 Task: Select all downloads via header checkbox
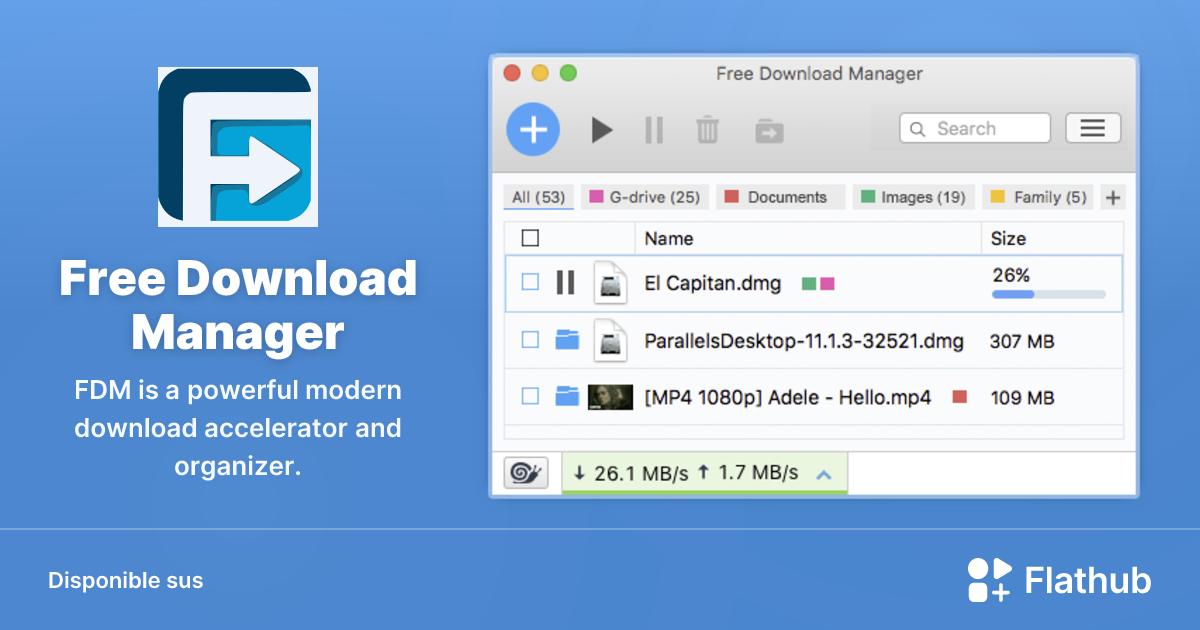(530, 238)
